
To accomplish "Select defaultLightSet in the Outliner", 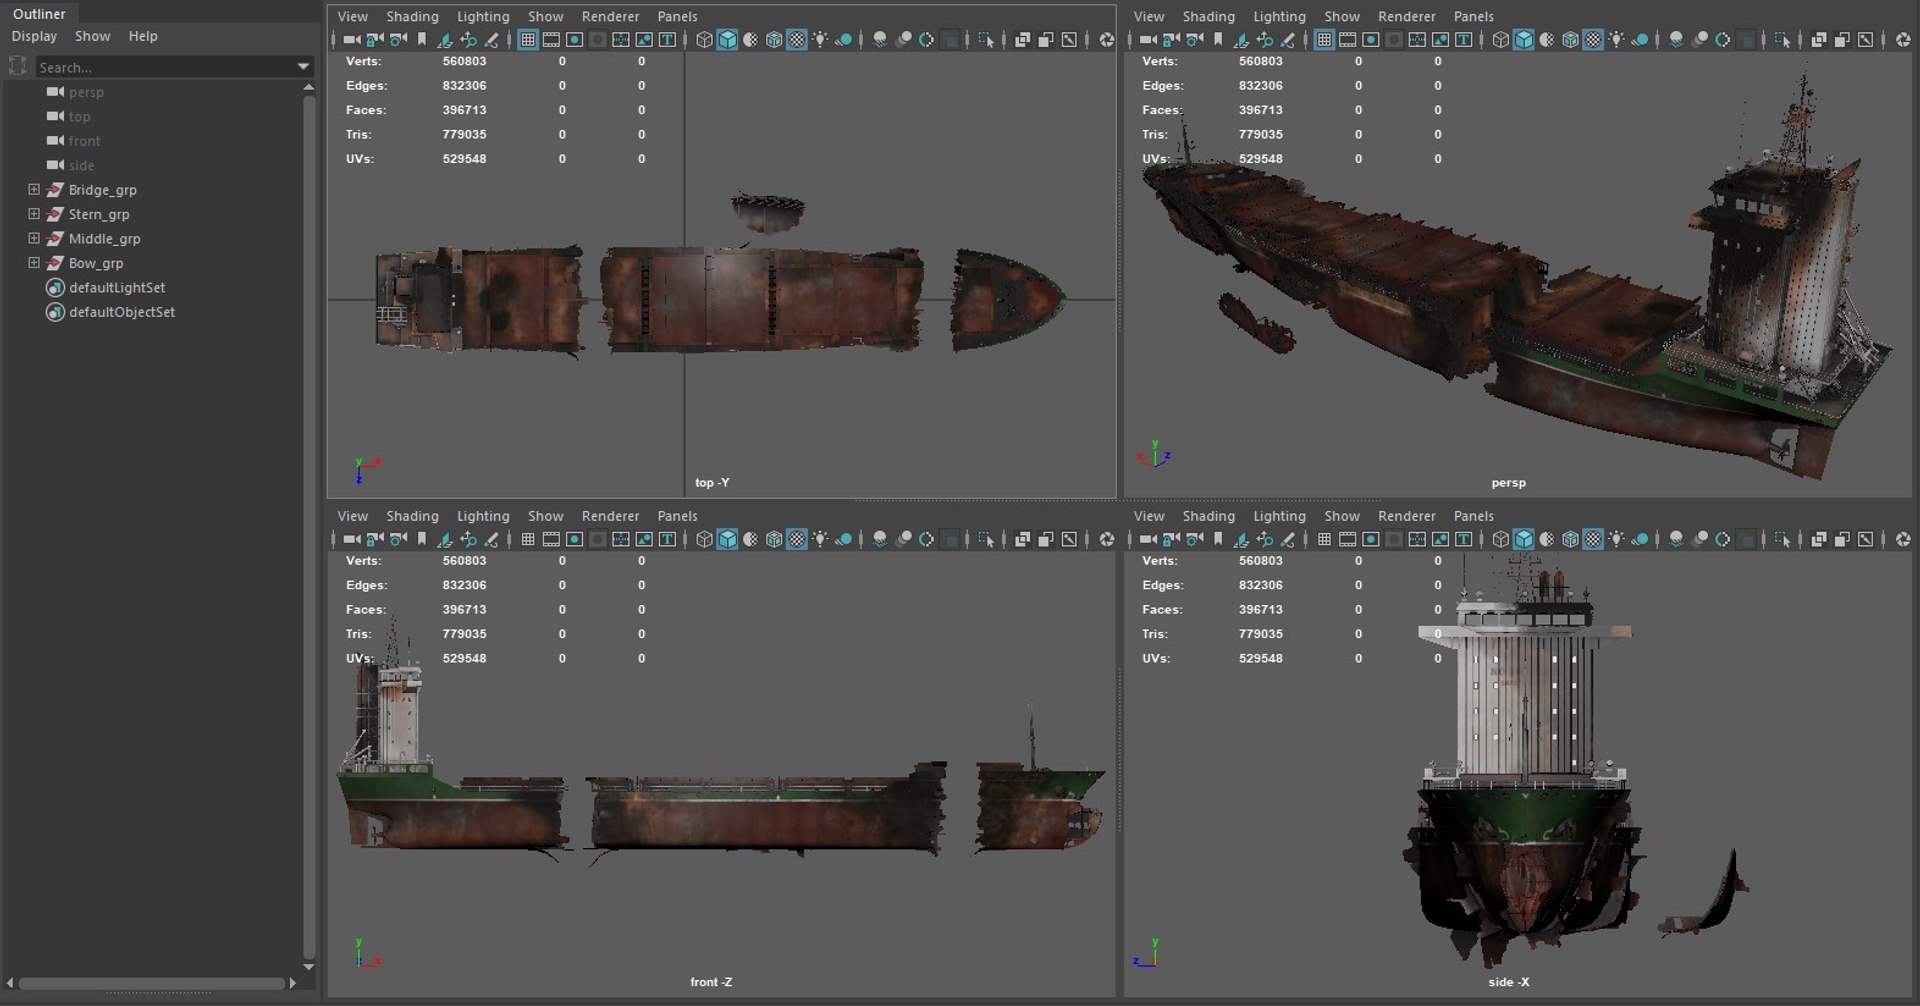I will click(x=117, y=287).
